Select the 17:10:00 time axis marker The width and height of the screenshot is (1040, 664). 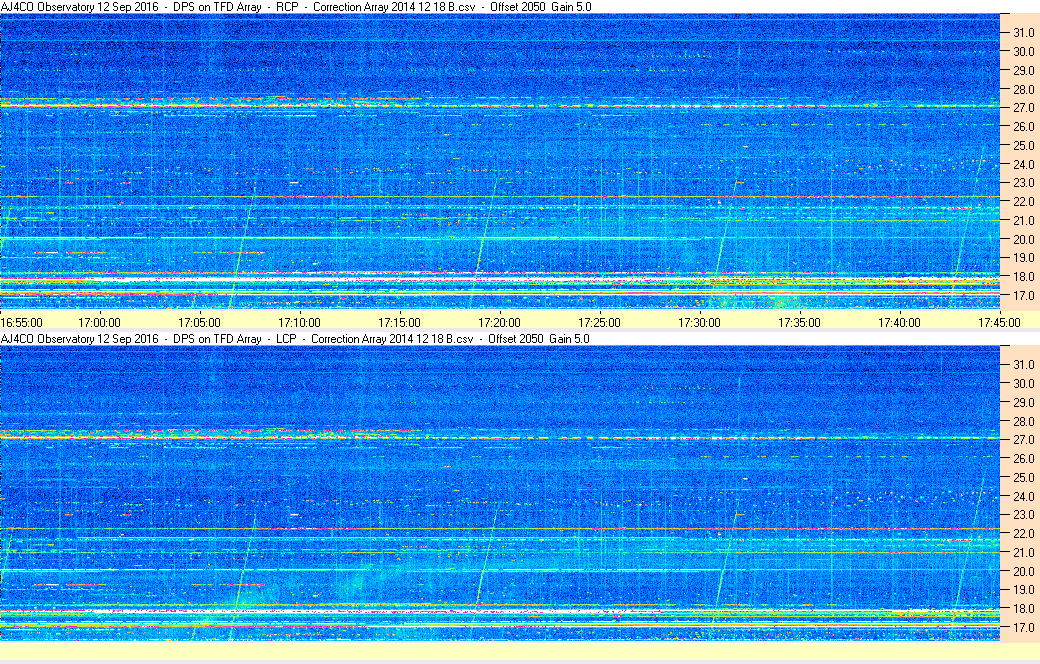[x=300, y=322]
